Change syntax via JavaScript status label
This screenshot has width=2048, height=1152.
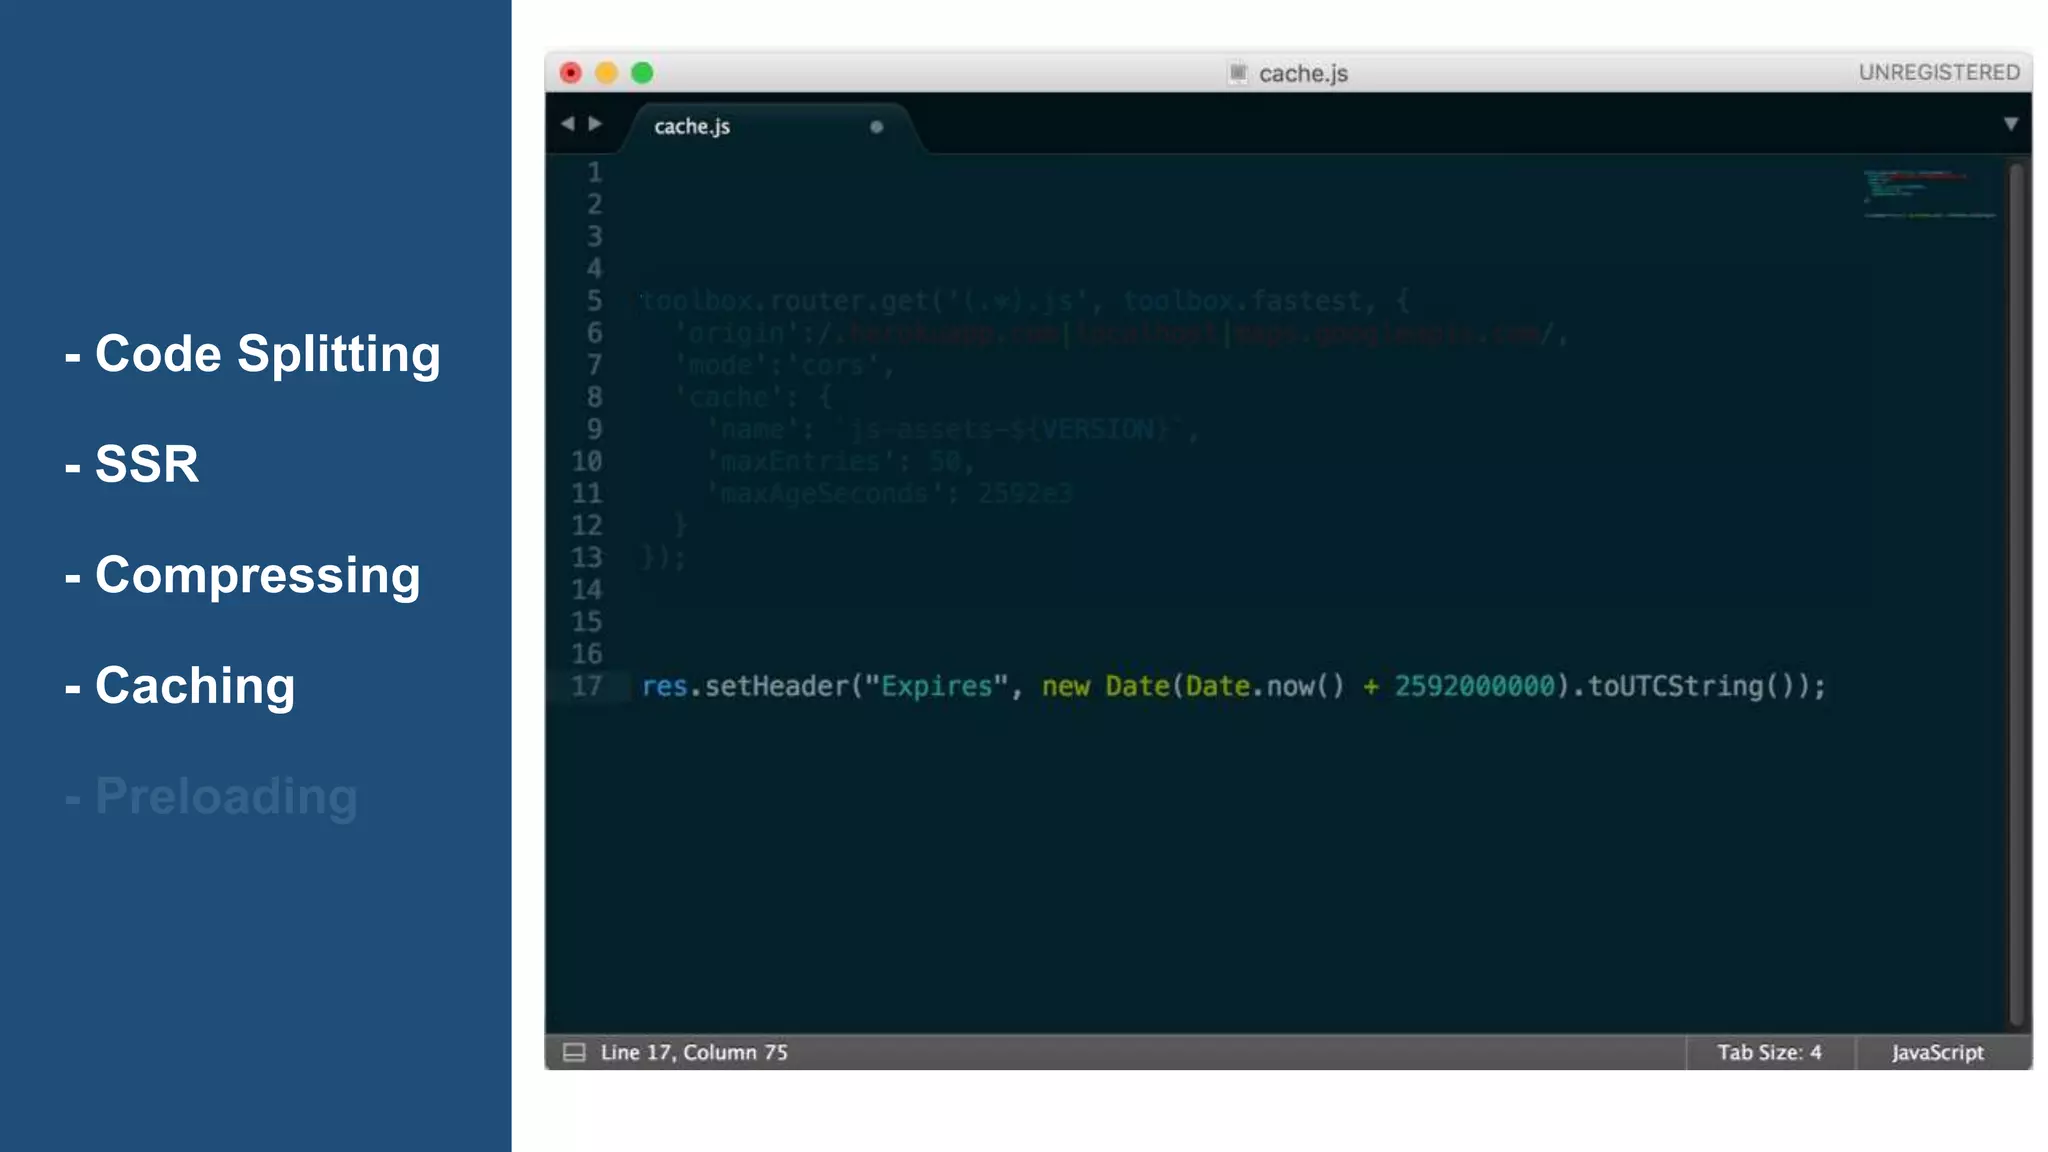(1937, 1052)
